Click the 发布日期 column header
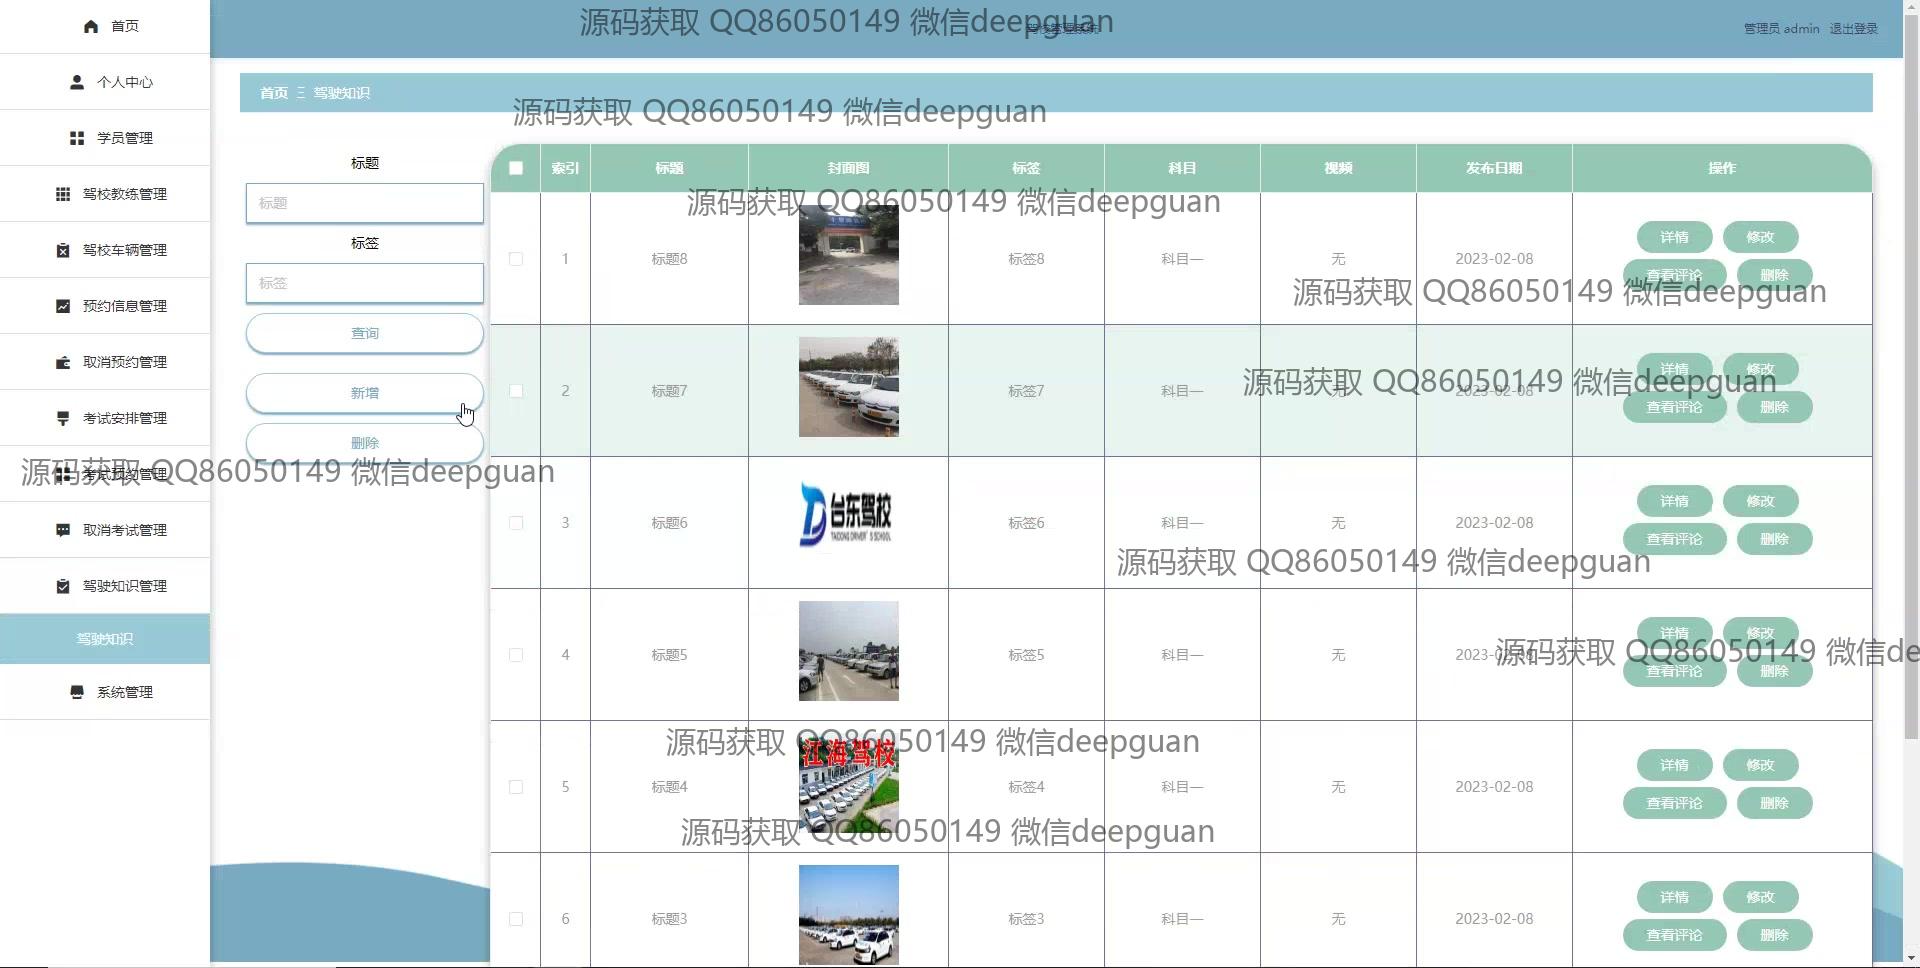1920x968 pixels. (1494, 168)
